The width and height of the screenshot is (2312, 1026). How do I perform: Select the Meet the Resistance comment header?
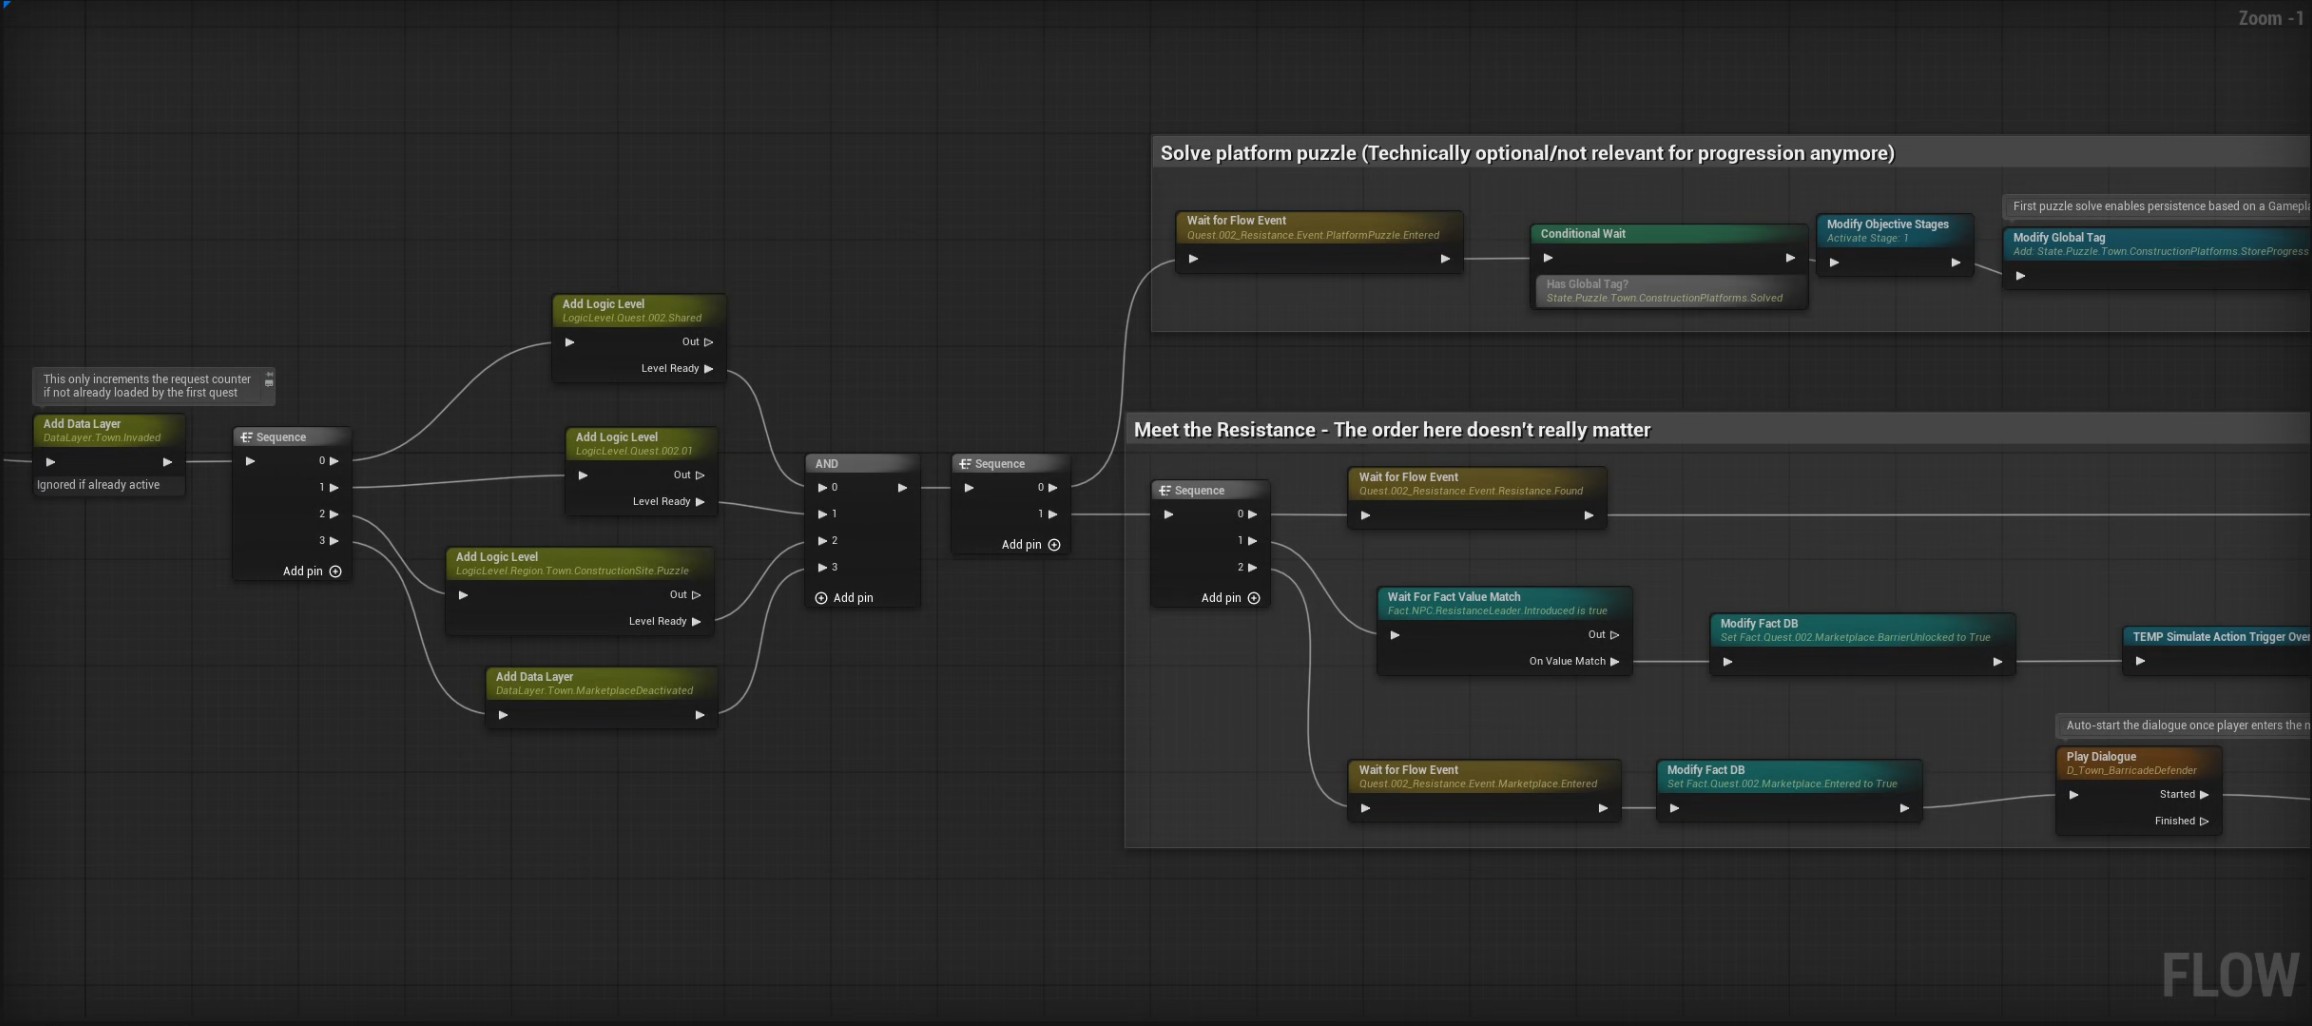click(x=1717, y=430)
